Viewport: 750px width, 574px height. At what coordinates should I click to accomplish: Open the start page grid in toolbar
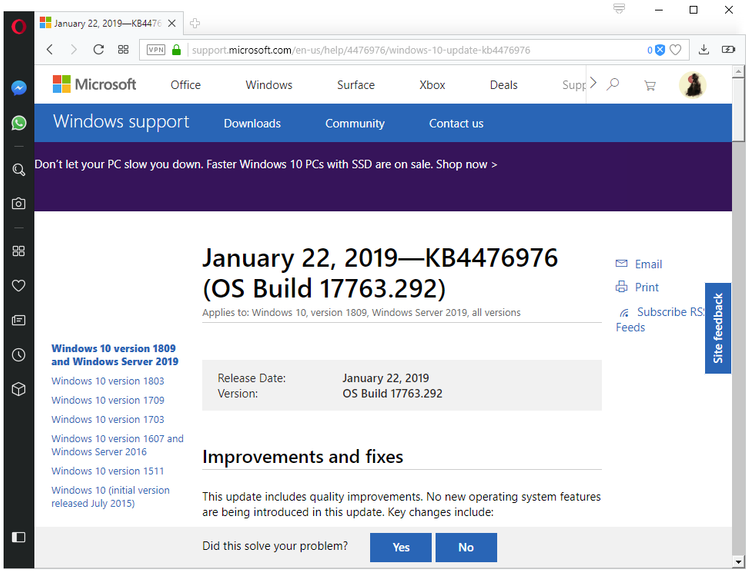pyautogui.click(x=123, y=49)
